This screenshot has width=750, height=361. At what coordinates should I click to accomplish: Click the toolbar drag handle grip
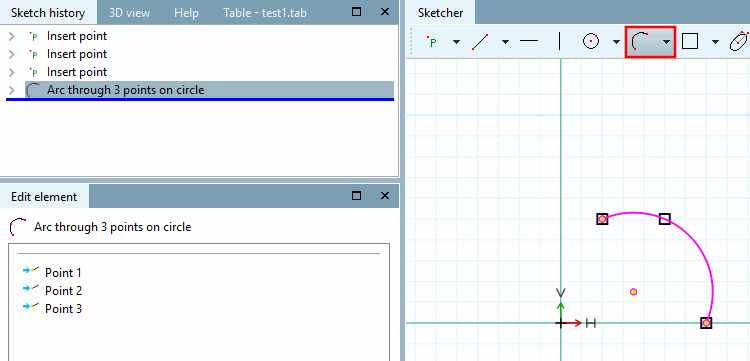(412, 42)
